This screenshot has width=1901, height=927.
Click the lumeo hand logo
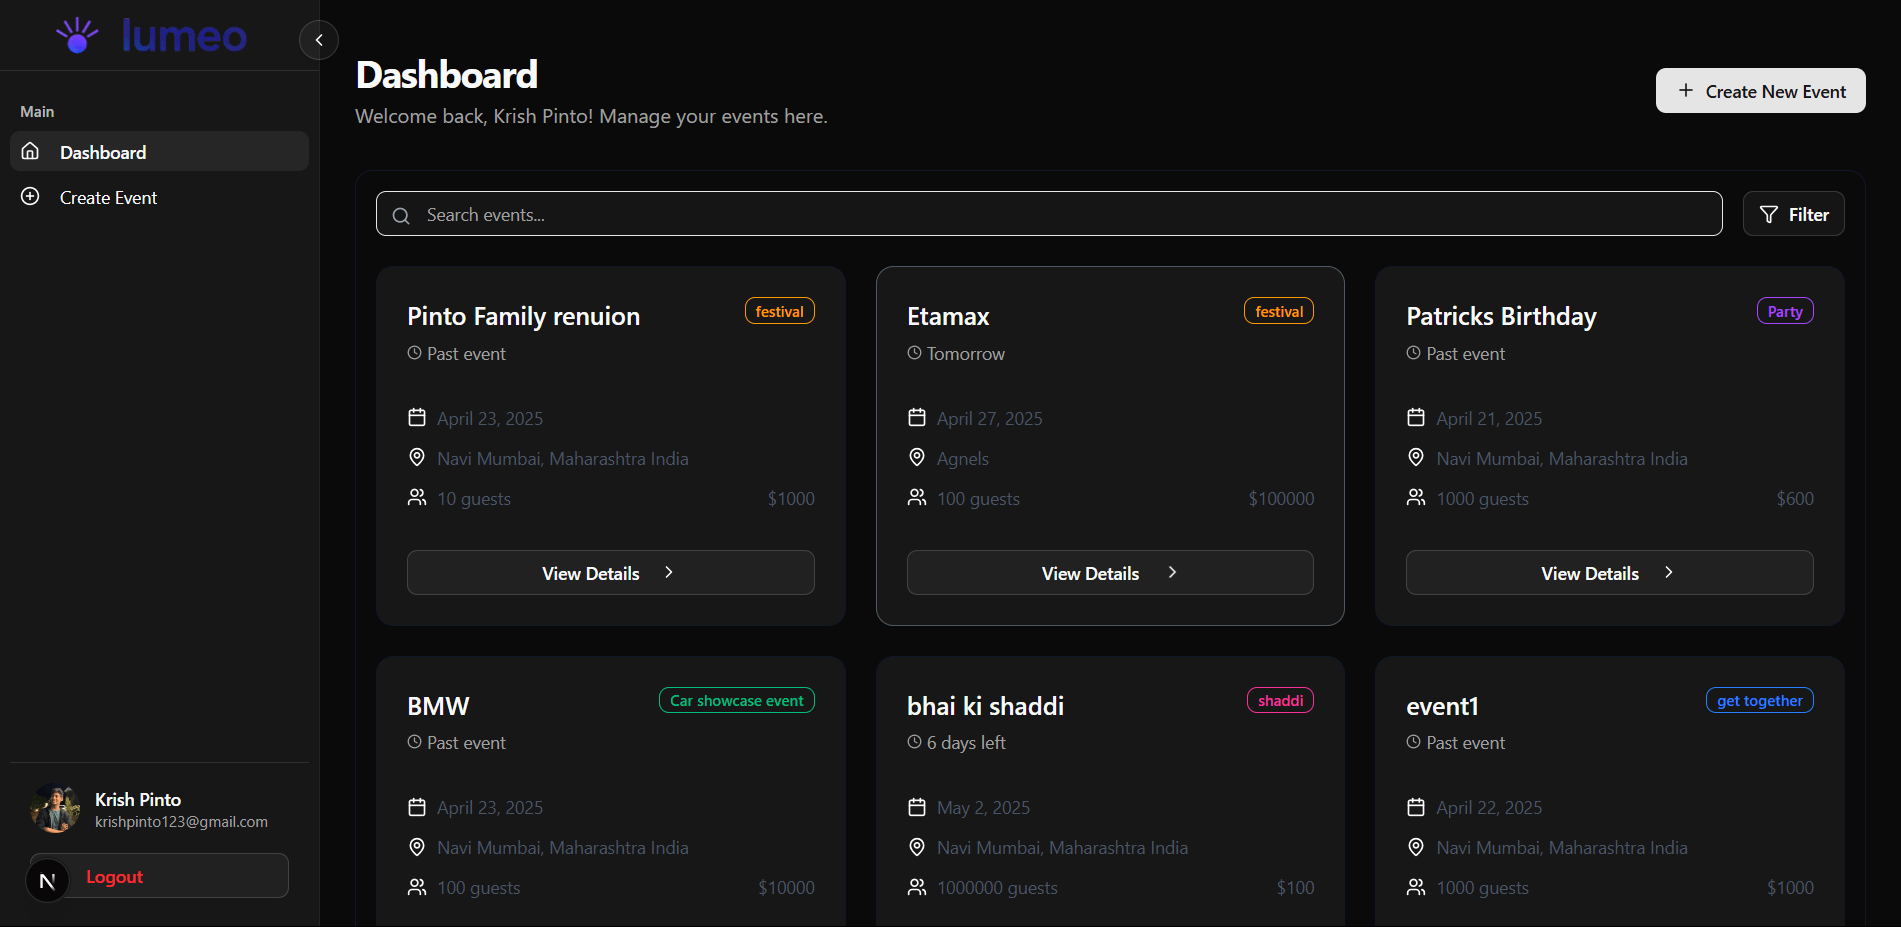77,34
